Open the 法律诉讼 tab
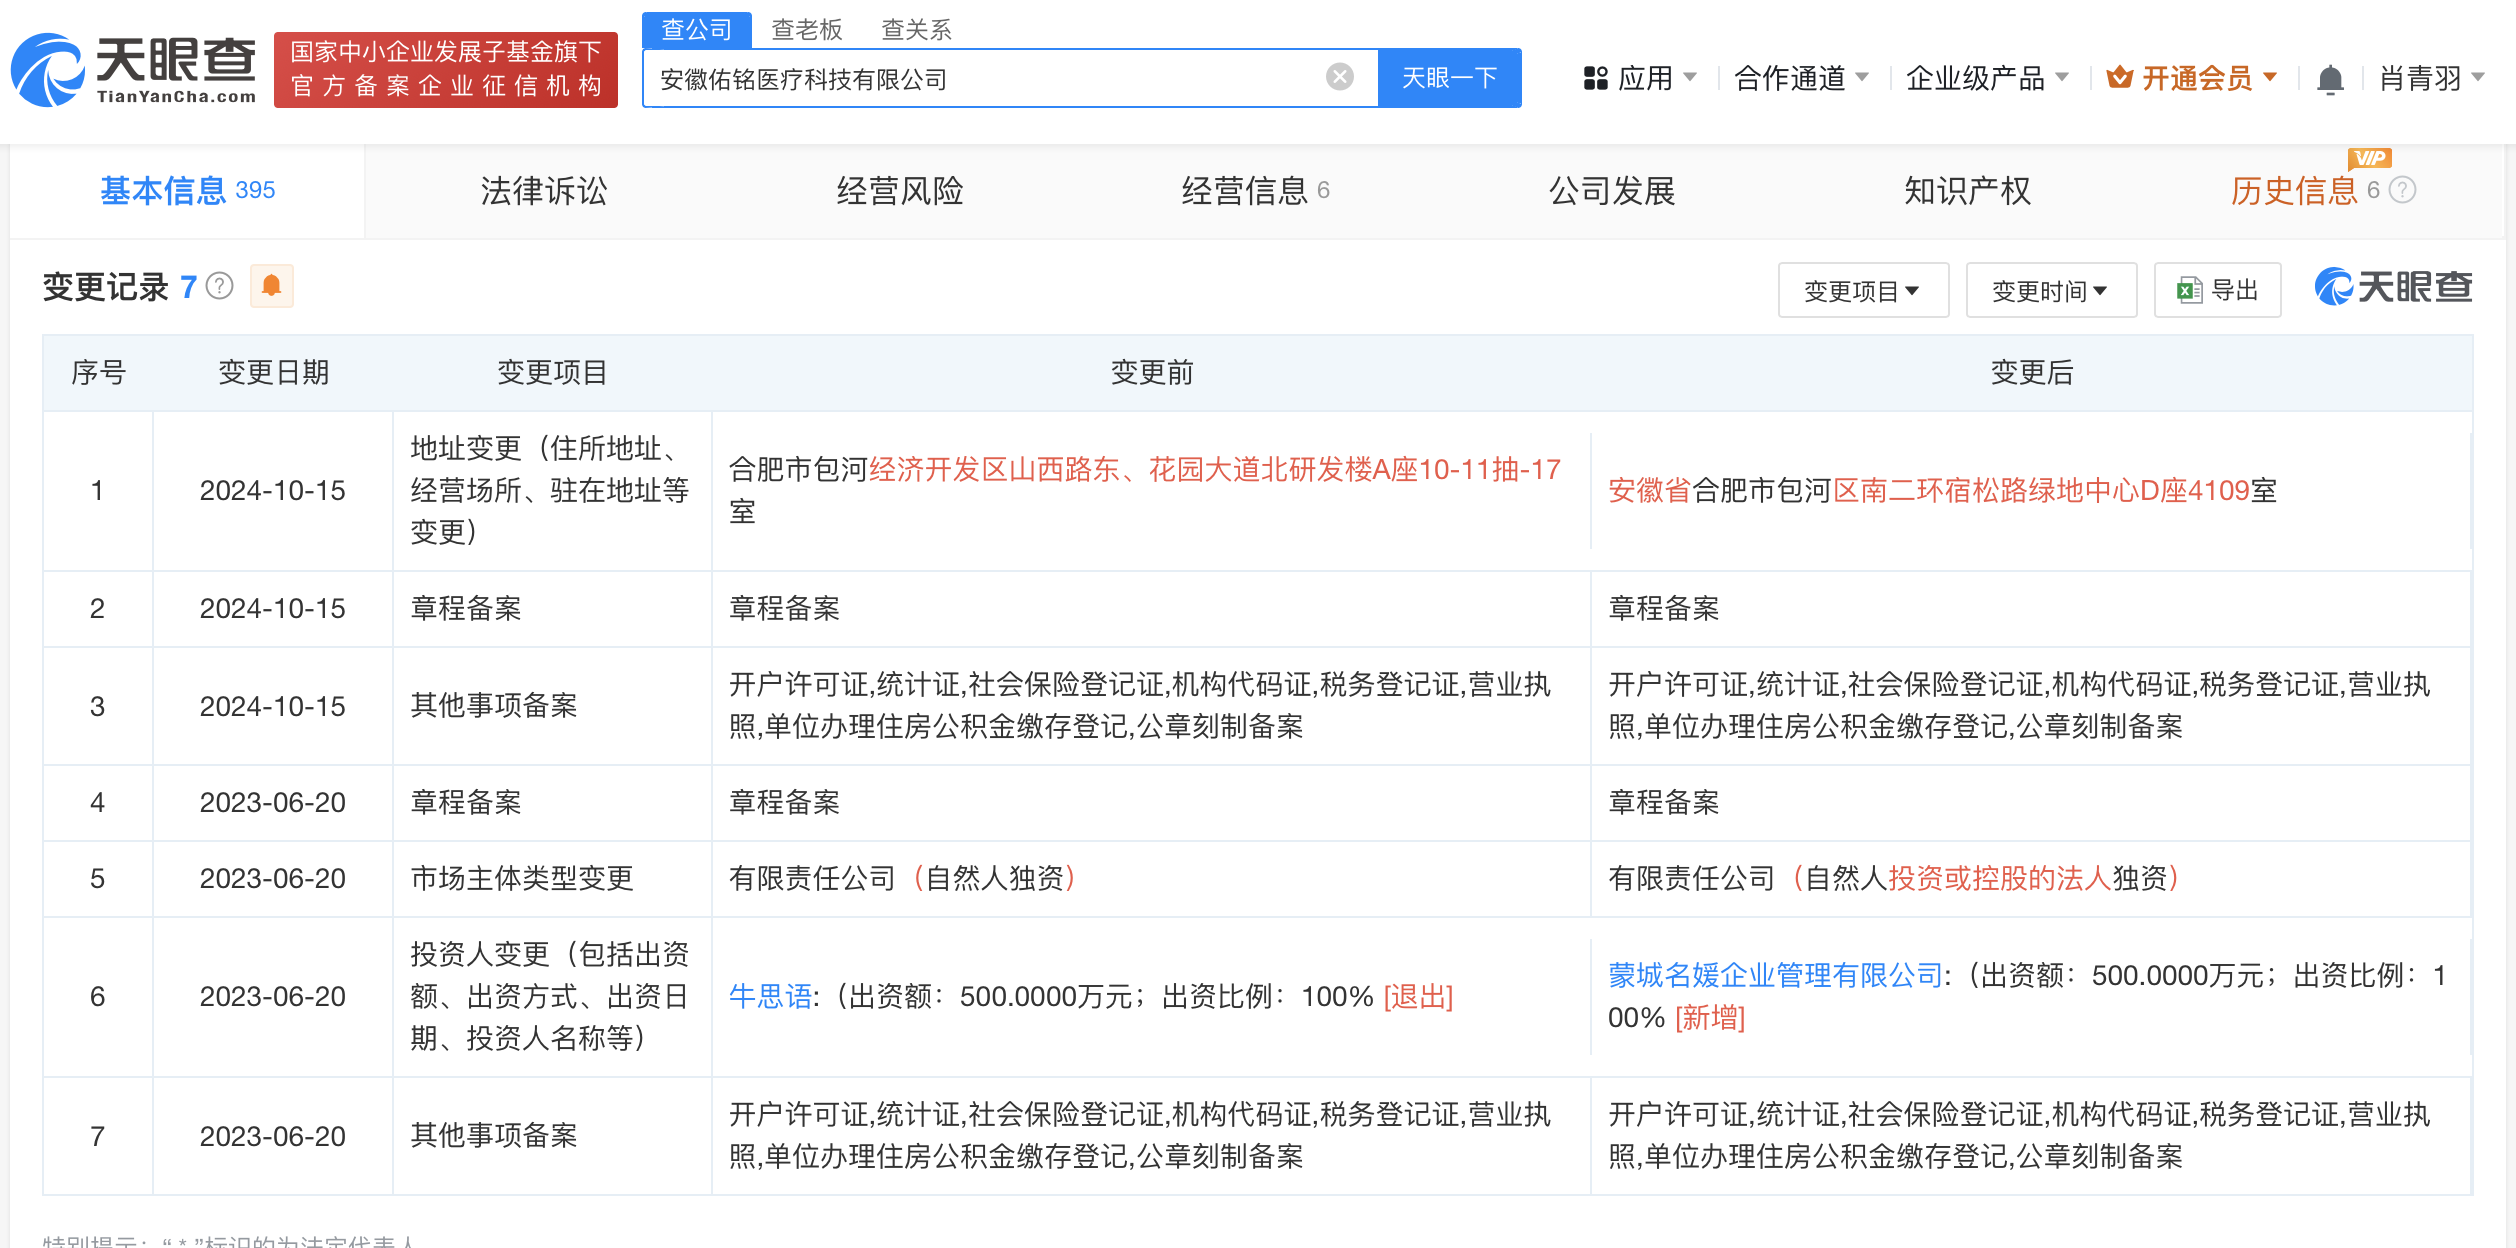This screenshot has height=1248, width=2516. 544,190
